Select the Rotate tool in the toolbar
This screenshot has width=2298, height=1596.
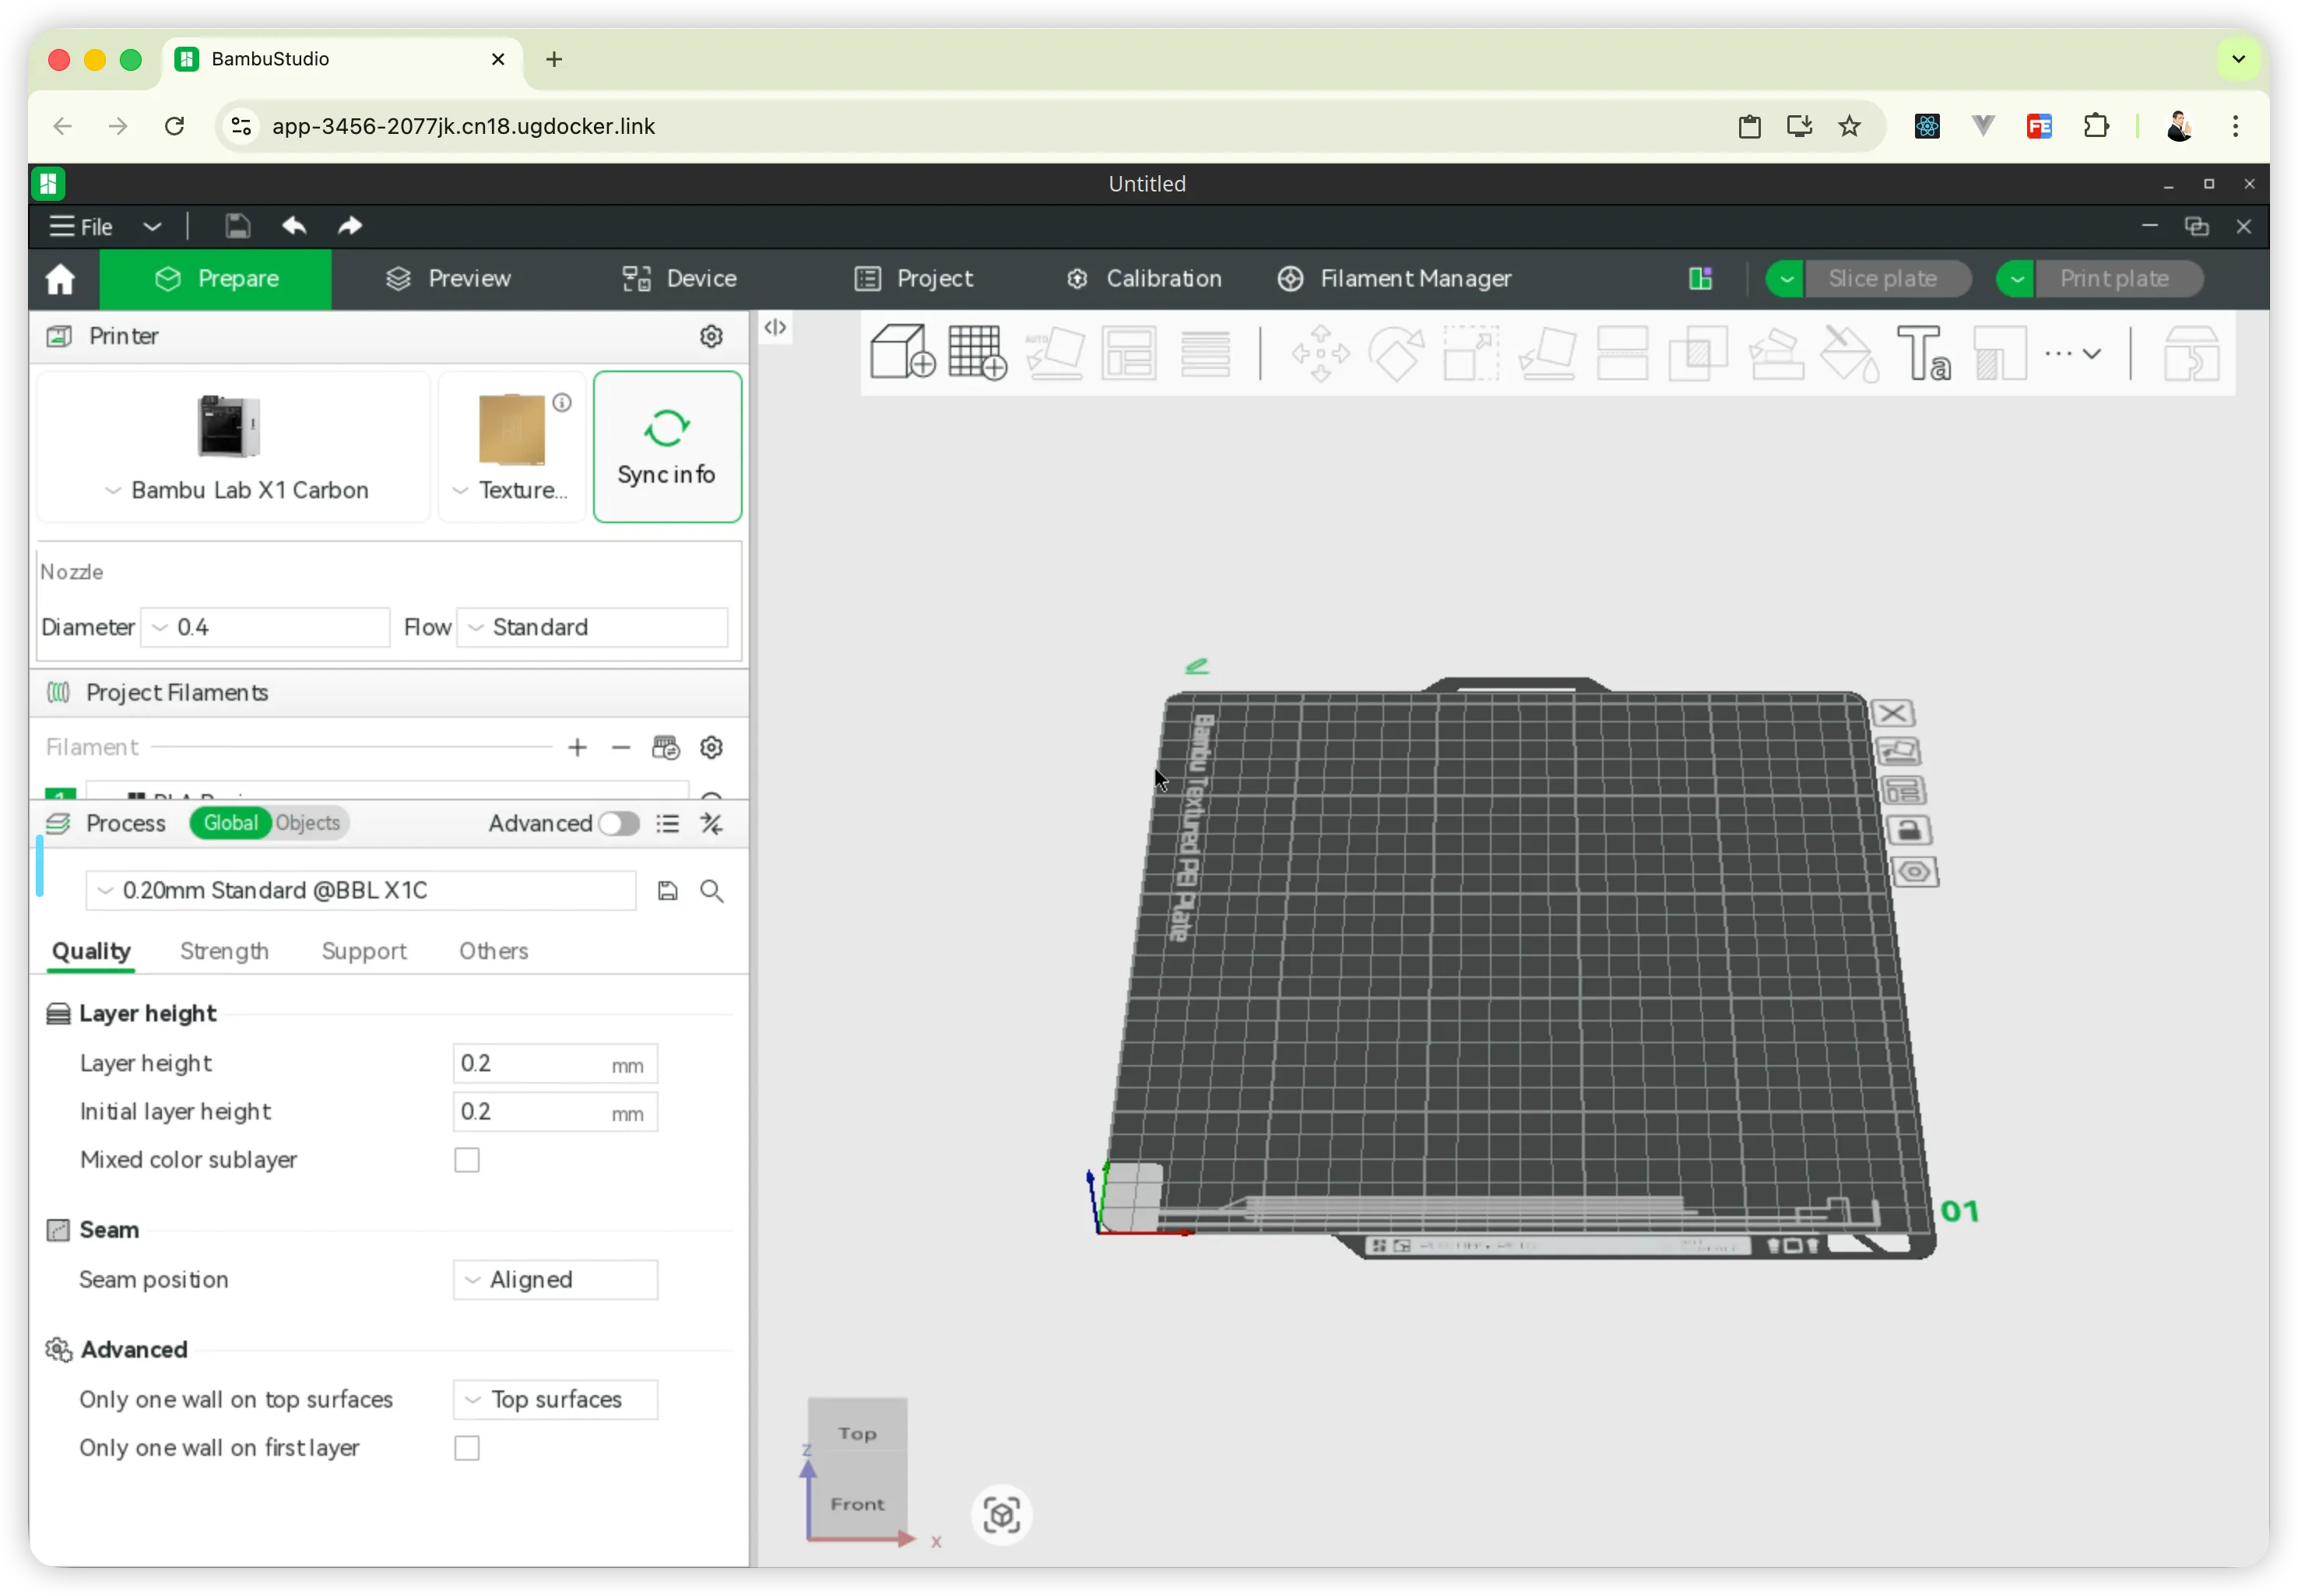point(1396,352)
